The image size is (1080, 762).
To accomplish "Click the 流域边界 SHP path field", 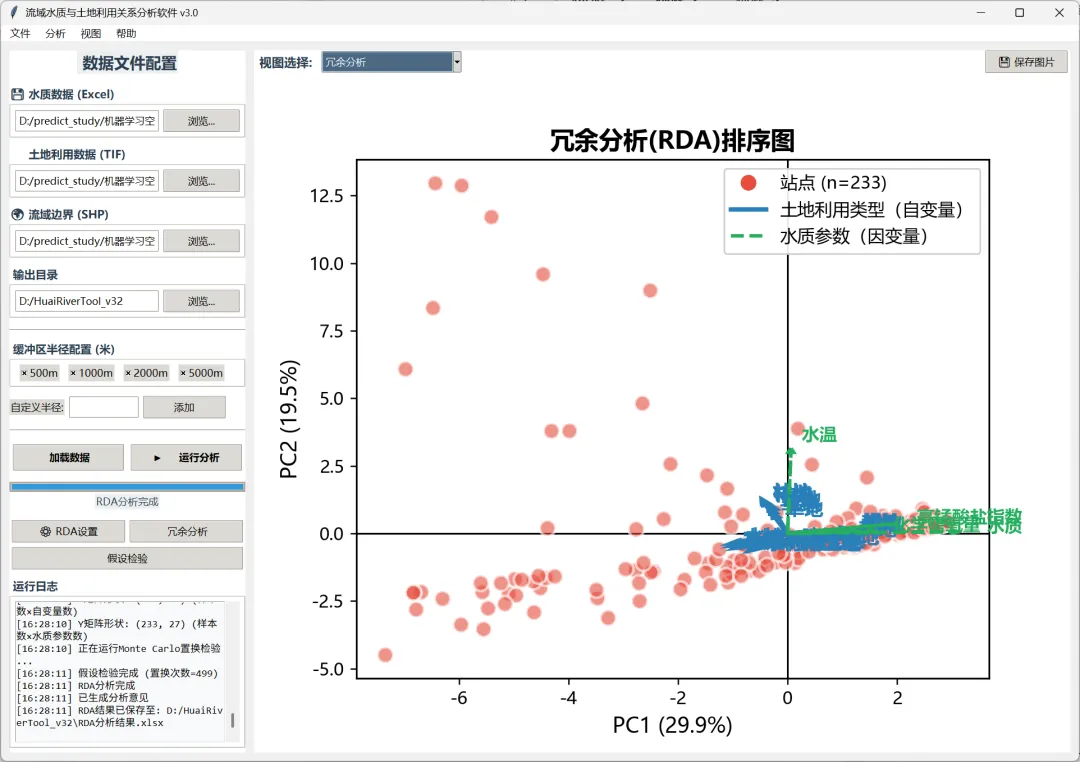I will [87, 241].
